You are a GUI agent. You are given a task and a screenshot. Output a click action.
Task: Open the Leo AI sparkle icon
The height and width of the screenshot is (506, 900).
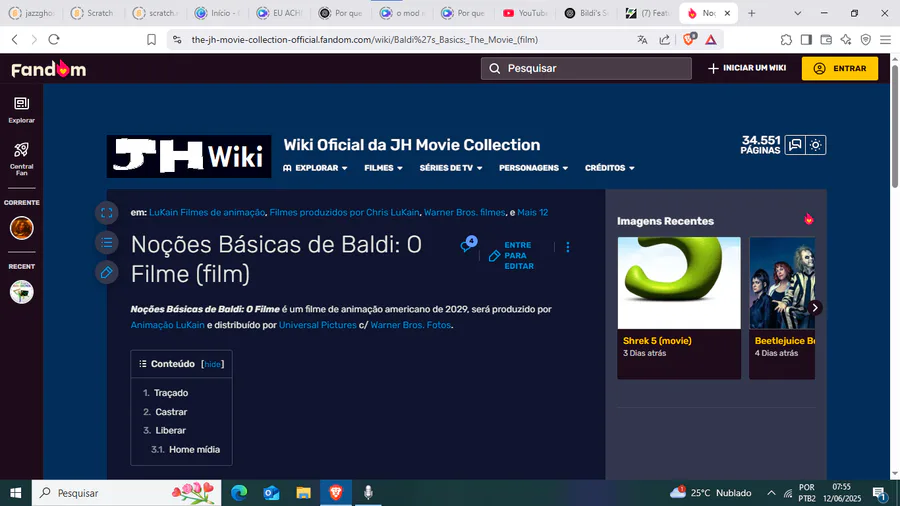(x=846, y=40)
